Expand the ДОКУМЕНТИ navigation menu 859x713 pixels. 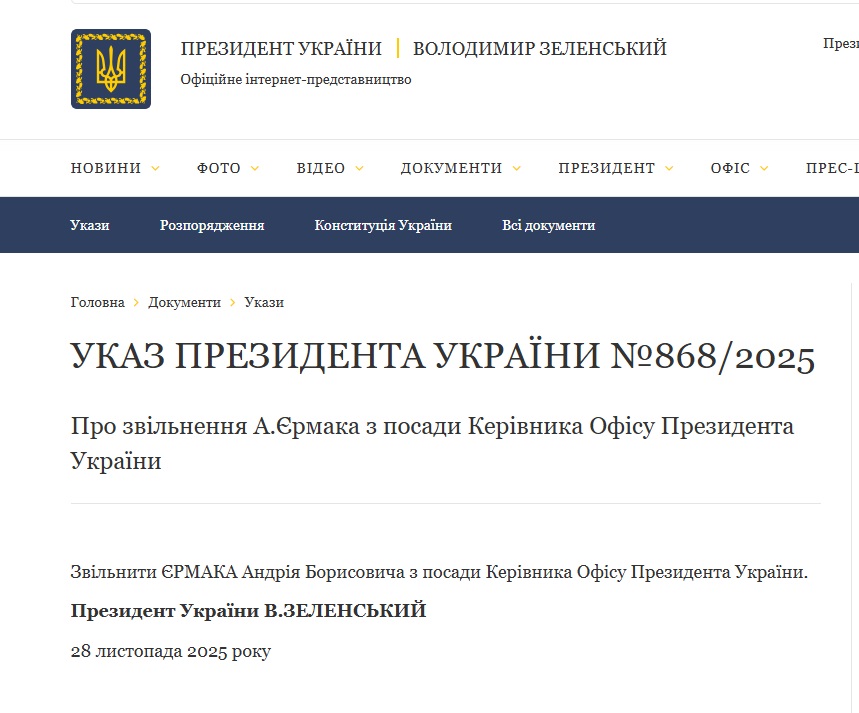(x=460, y=168)
